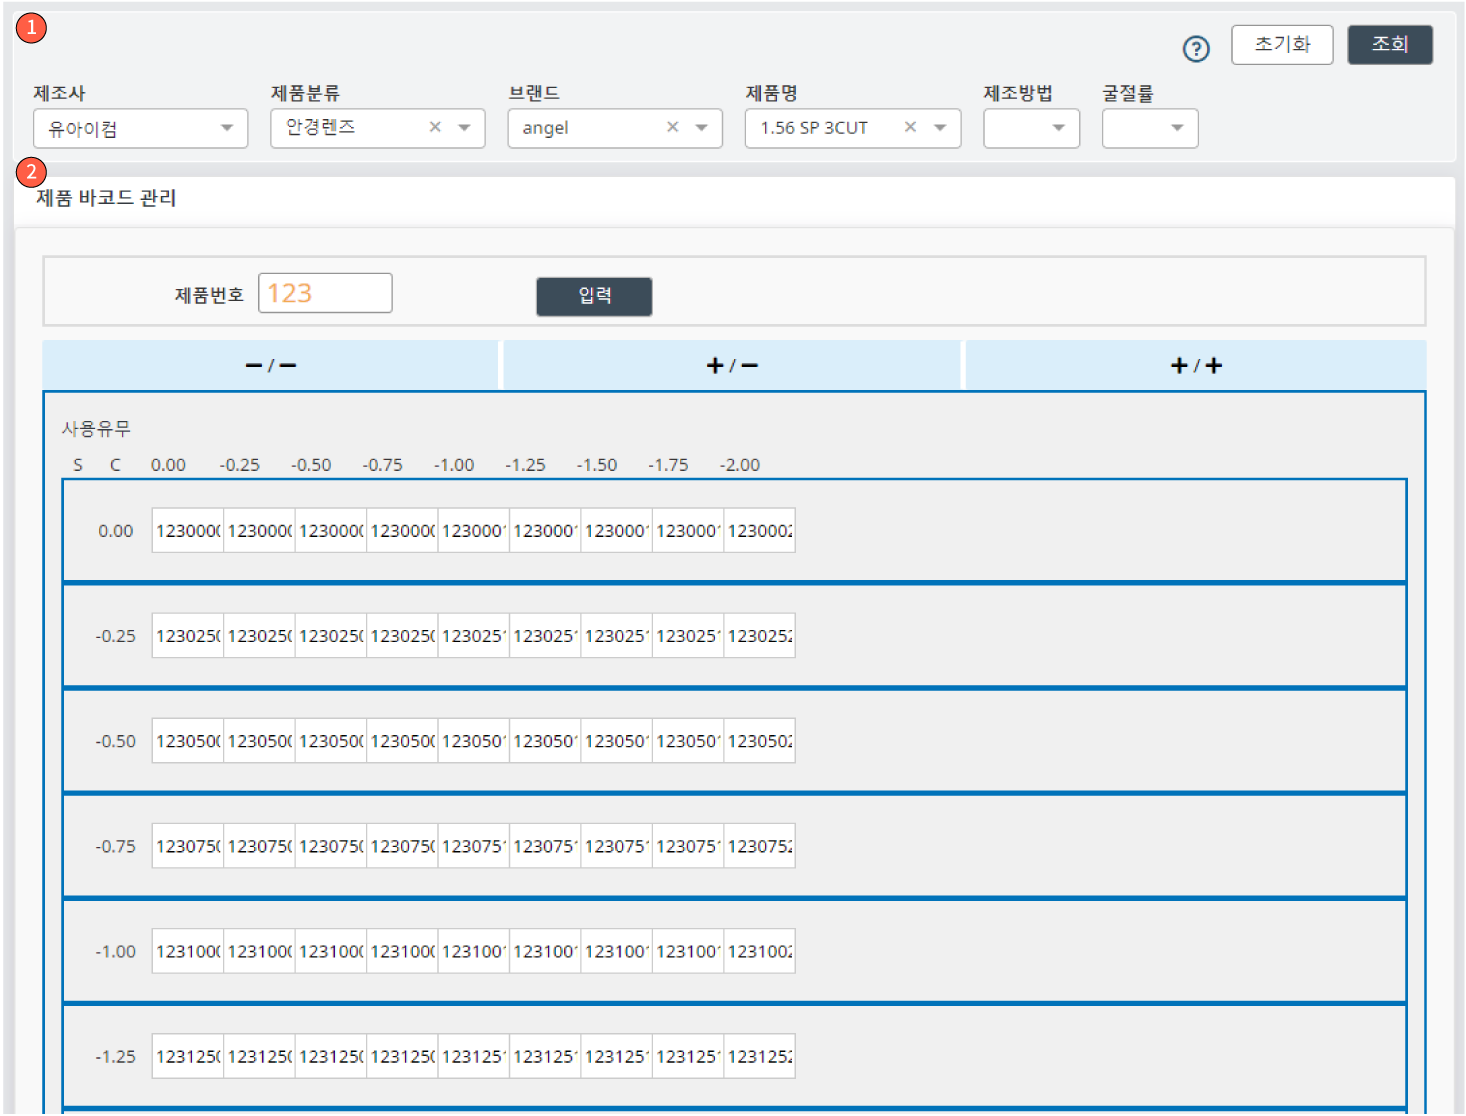The image size is (1466, 1116).
Task: Click the 입력 submit button
Action: (x=594, y=296)
